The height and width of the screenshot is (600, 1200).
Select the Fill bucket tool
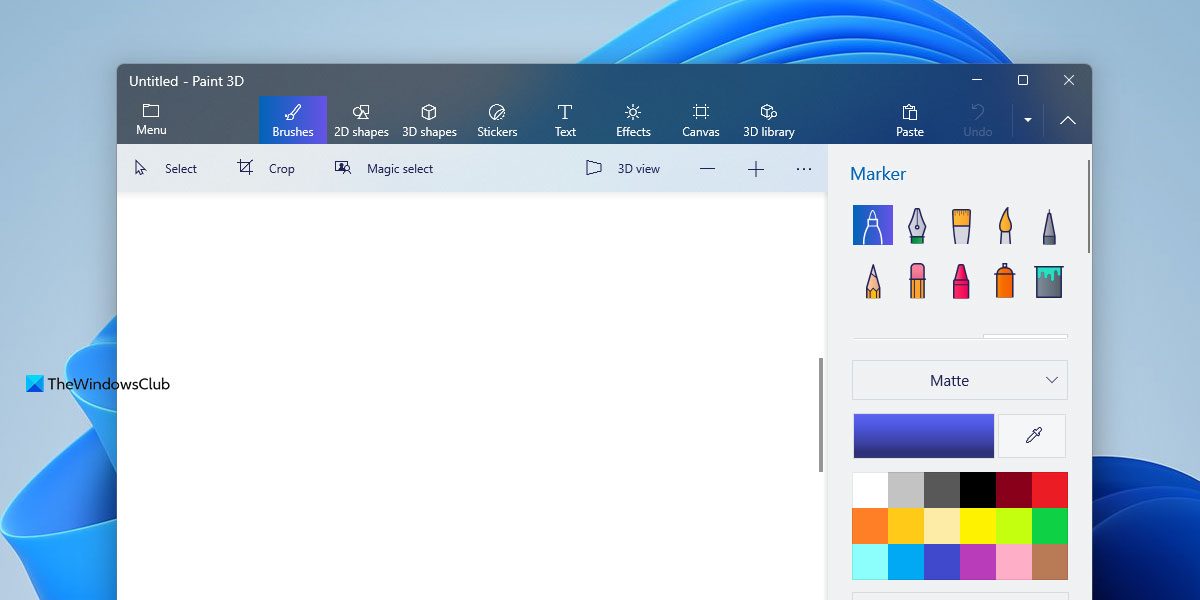(x=1047, y=280)
